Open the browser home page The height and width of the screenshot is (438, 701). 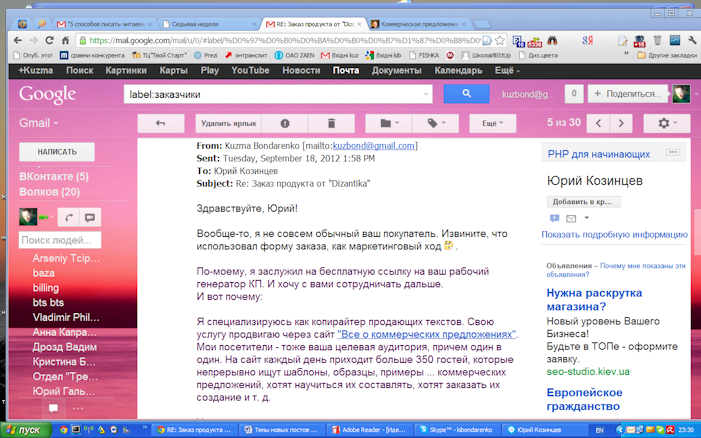pos(65,40)
